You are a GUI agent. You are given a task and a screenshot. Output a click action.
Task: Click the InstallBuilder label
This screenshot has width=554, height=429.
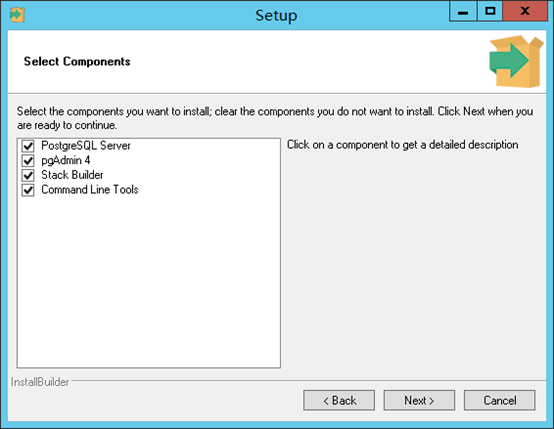pyautogui.click(x=40, y=382)
